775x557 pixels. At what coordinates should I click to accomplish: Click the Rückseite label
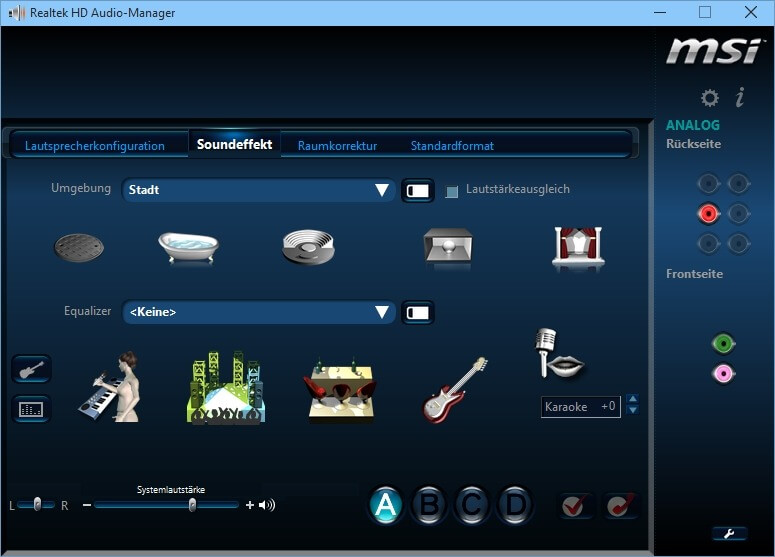click(x=693, y=144)
